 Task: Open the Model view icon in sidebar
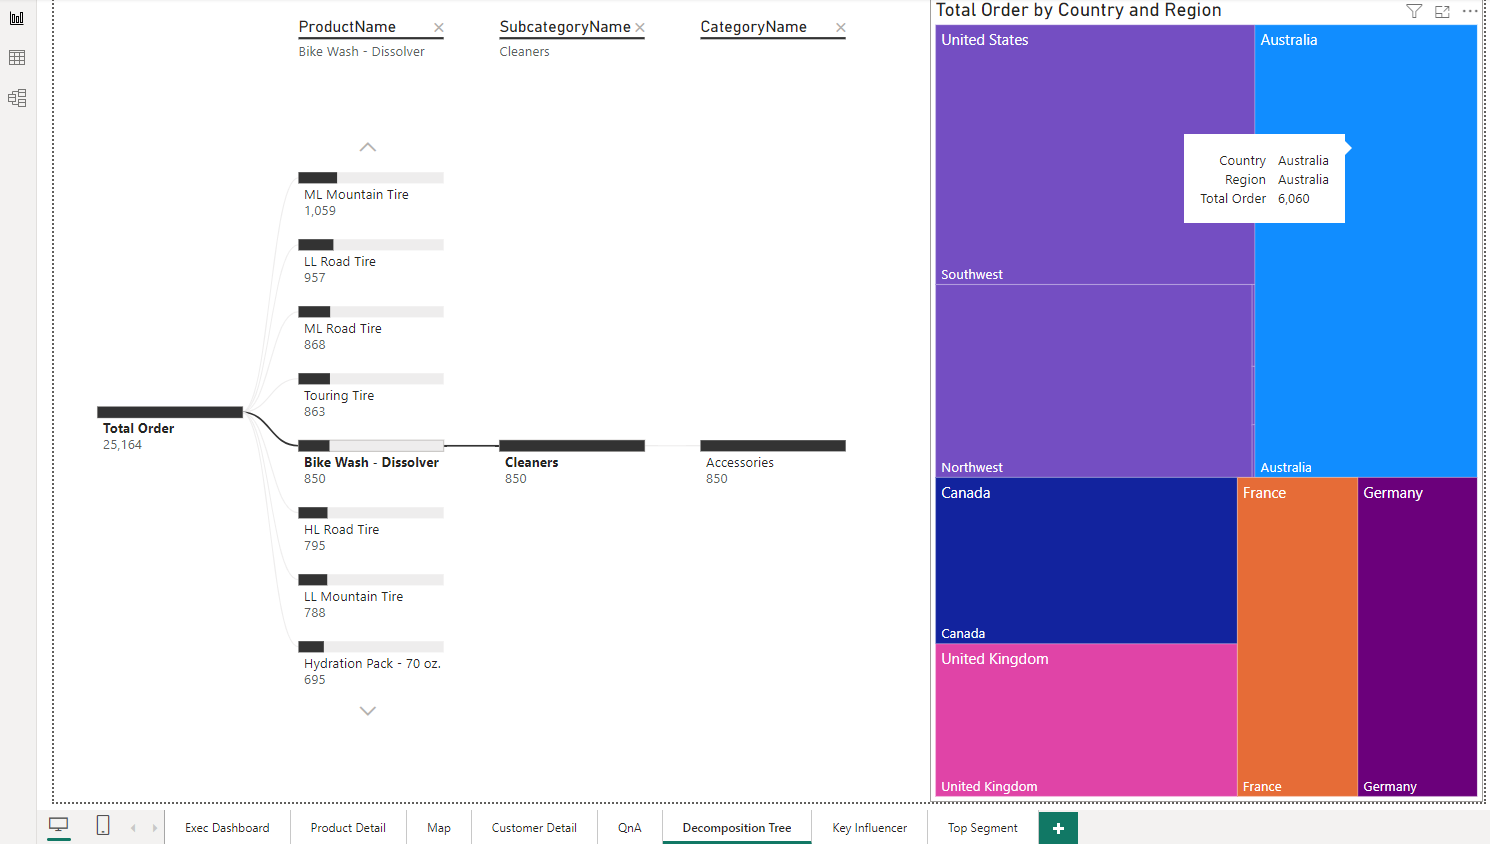click(17, 98)
